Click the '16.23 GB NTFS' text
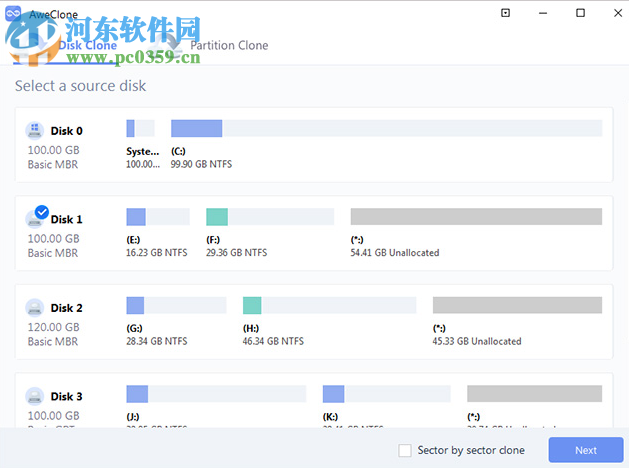The width and height of the screenshot is (629, 468). 156,253
